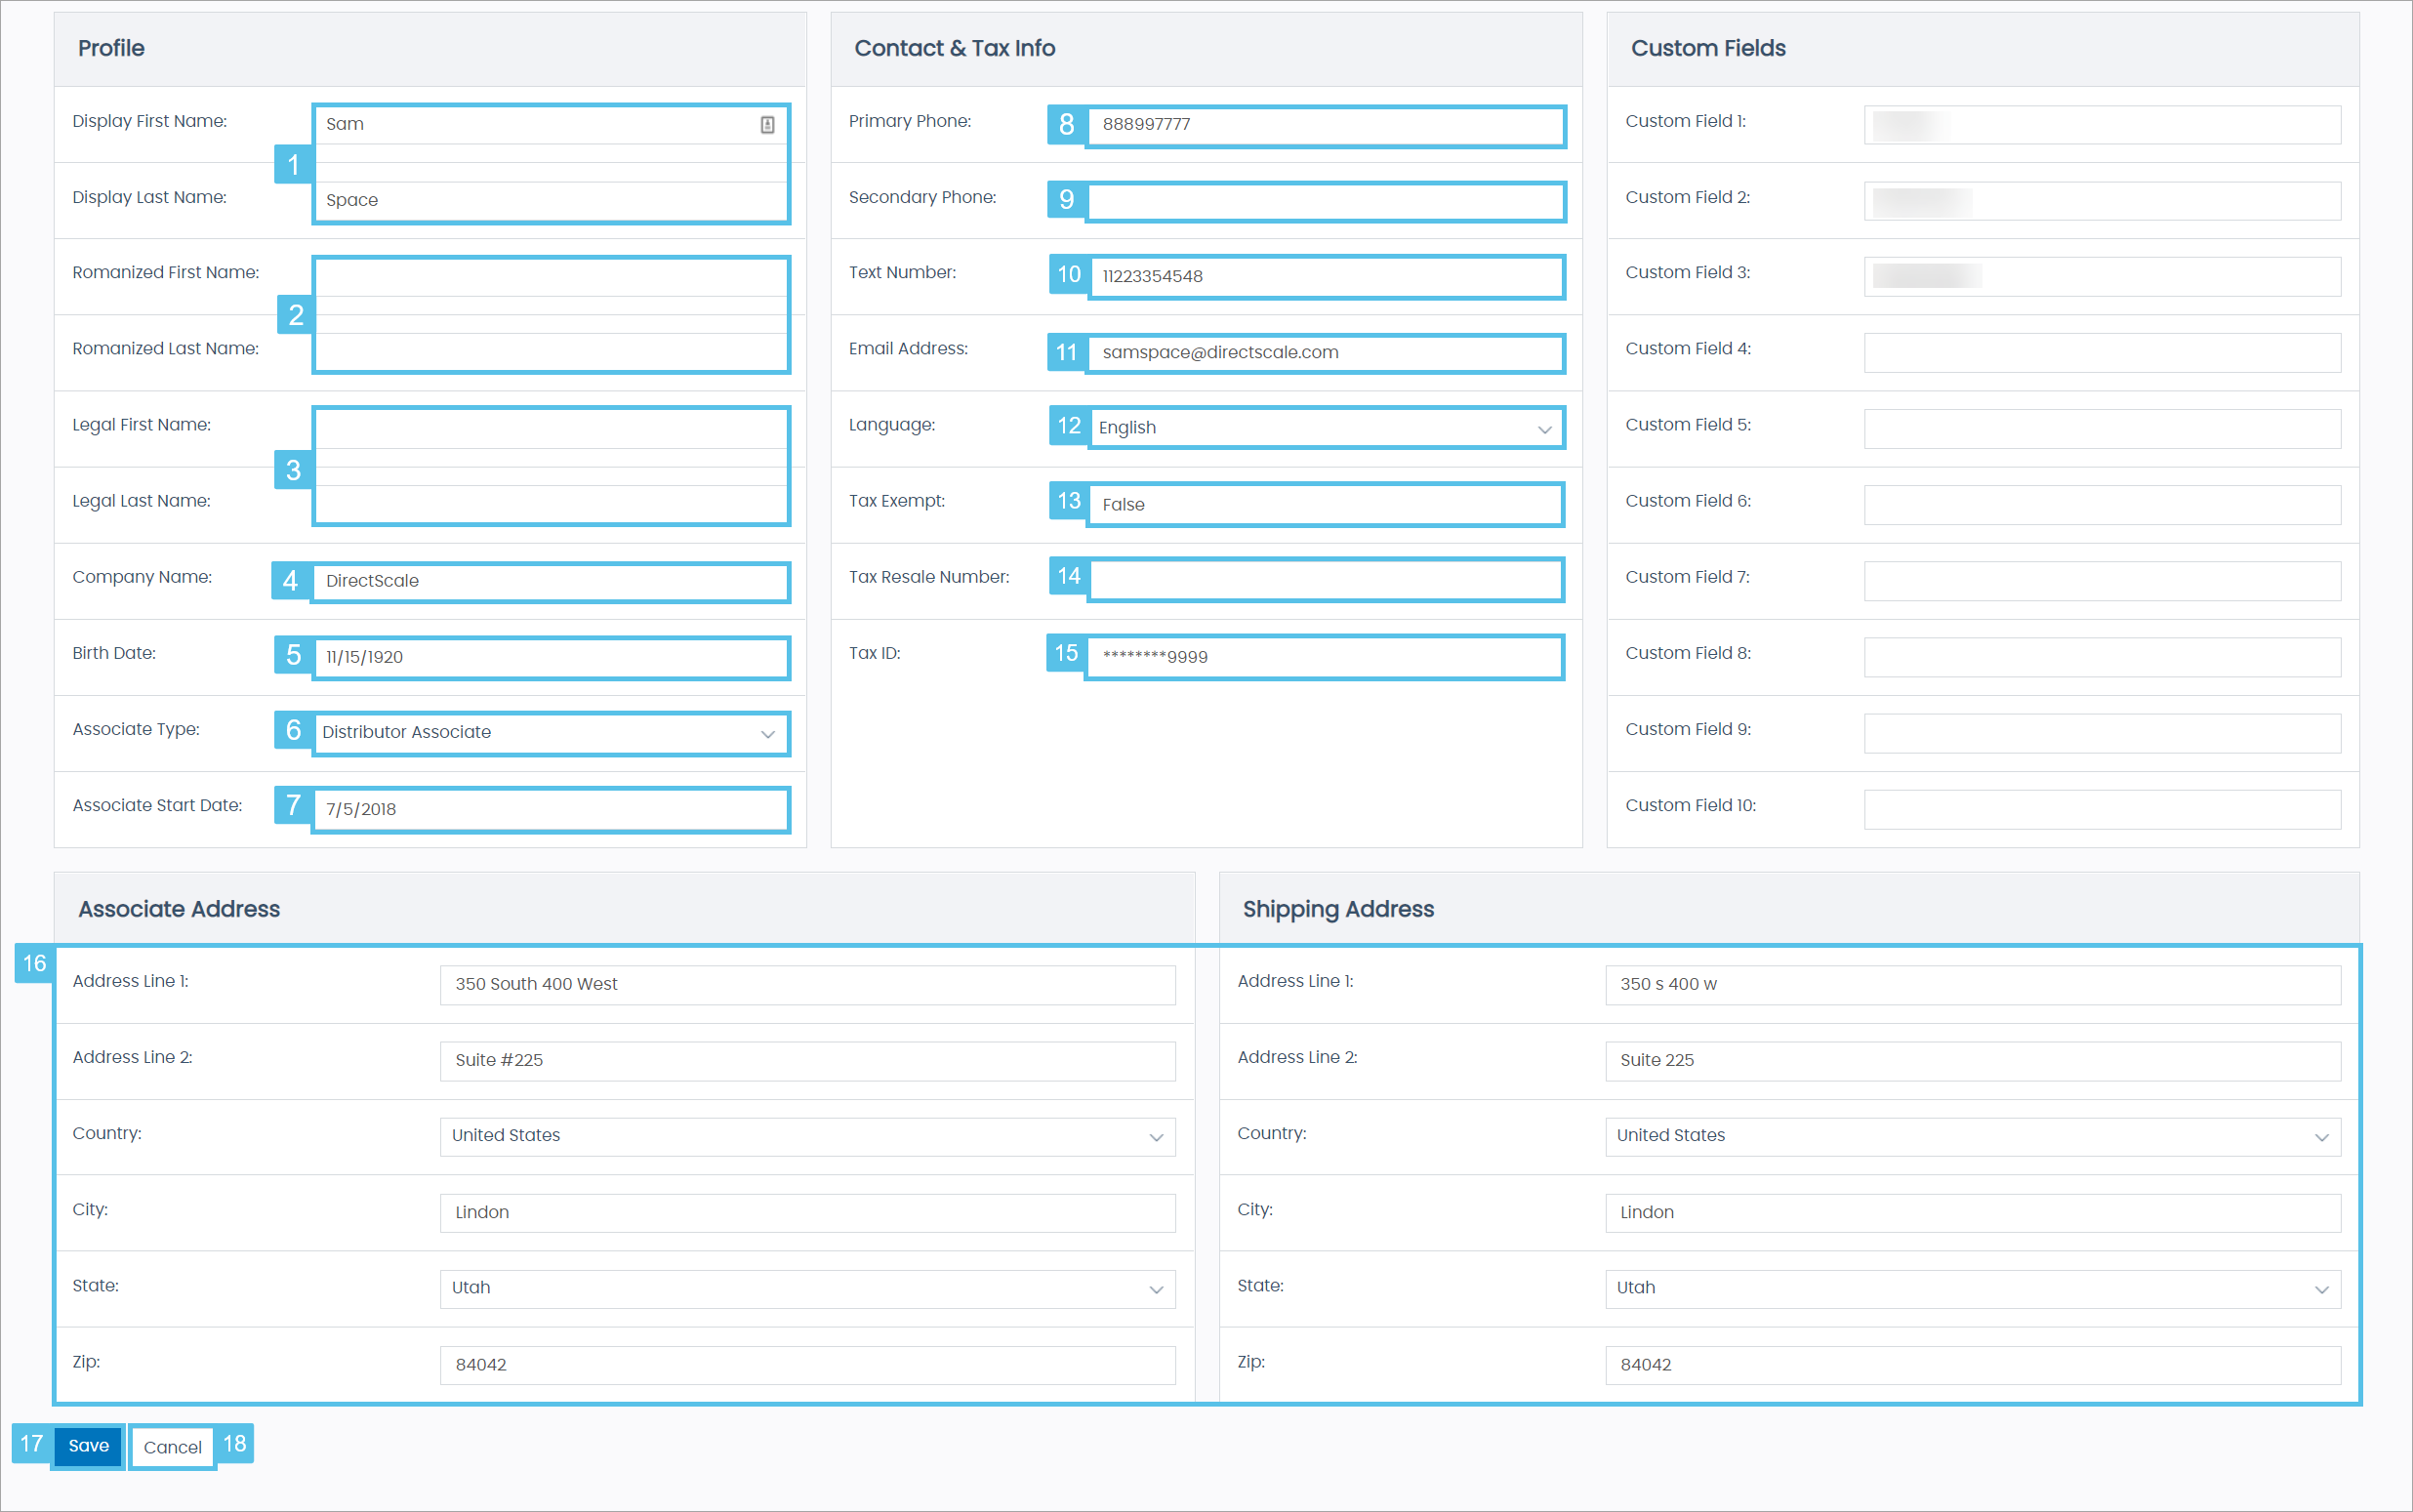The height and width of the screenshot is (1512, 2413).
Task: Open the Shipping Address Country dropdown
Action: pyautogui.click(x=1972, y=1137)
